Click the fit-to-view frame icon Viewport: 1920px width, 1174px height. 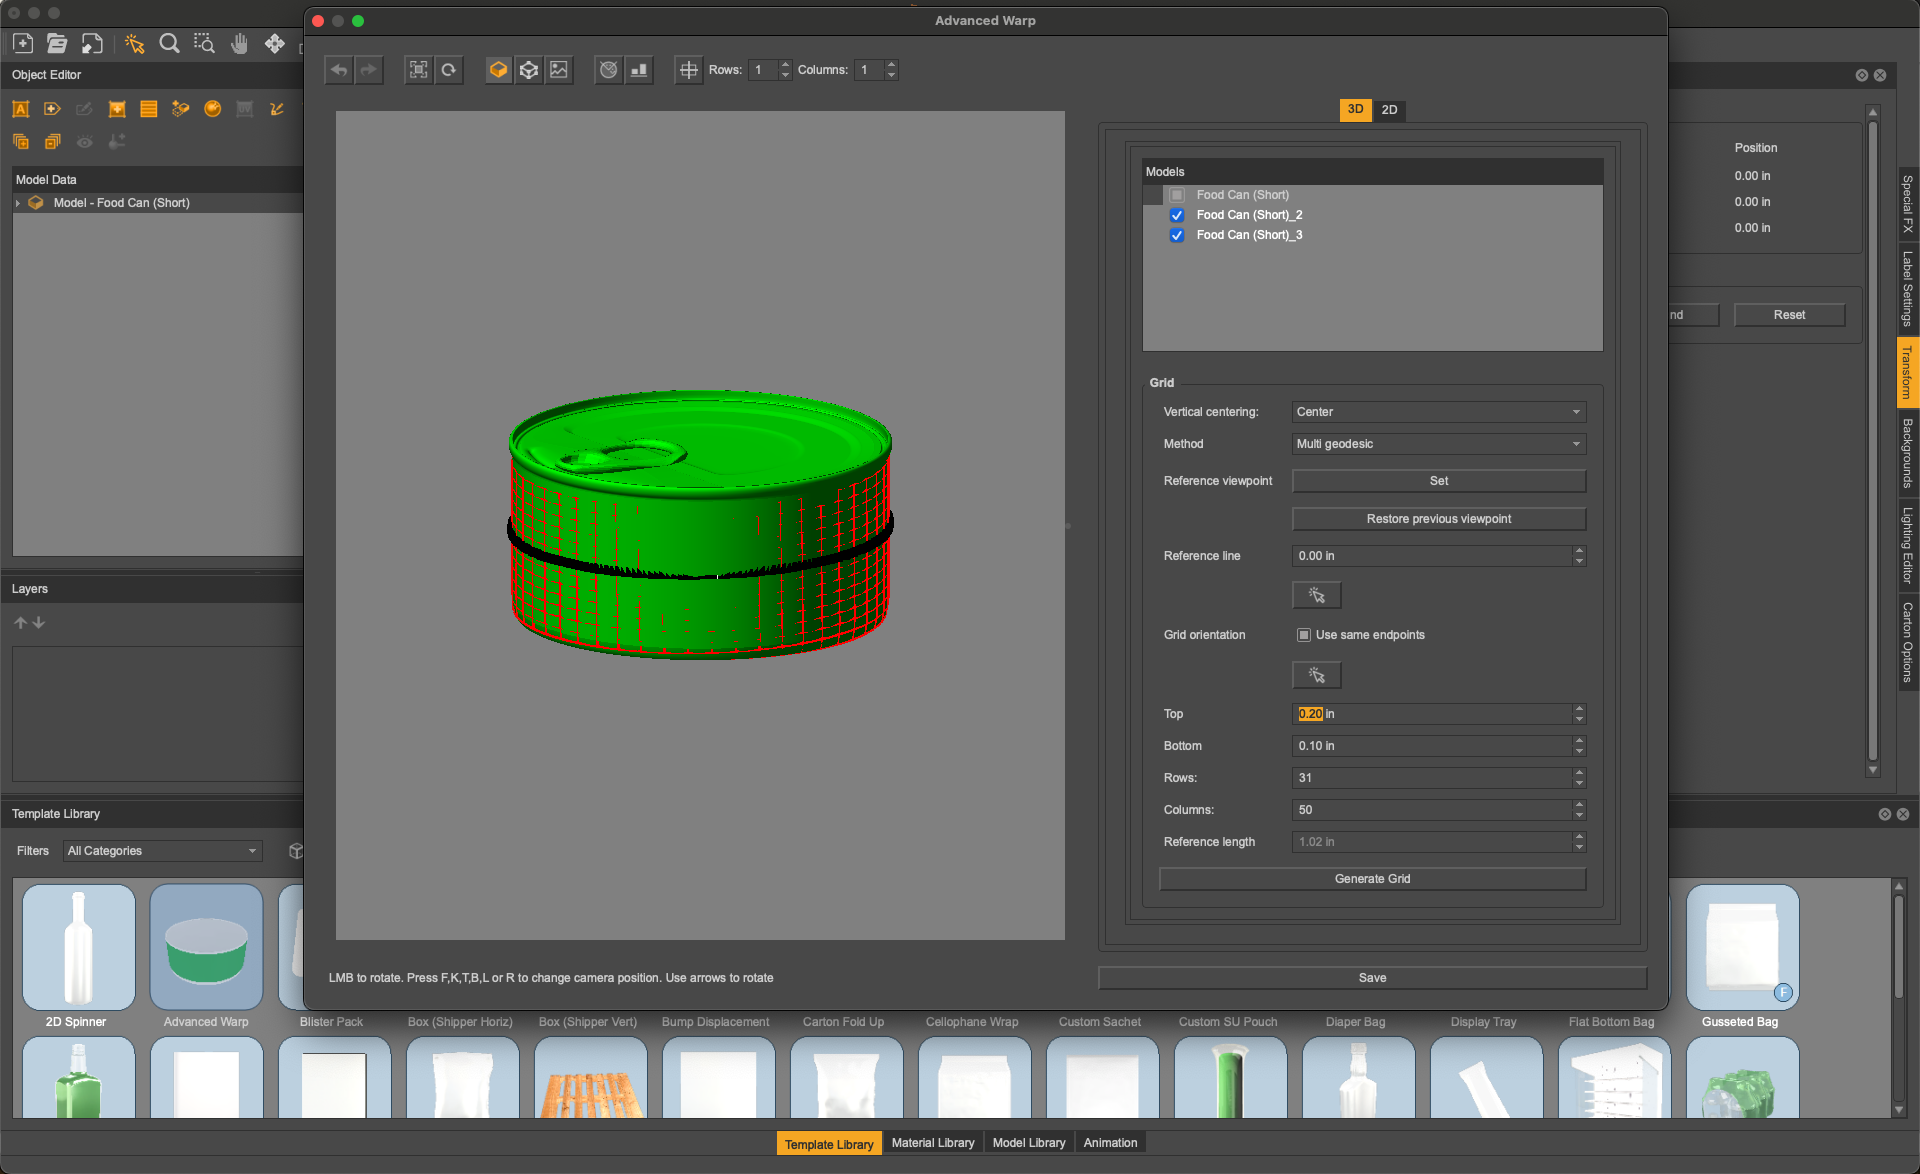tap(418, 70)
